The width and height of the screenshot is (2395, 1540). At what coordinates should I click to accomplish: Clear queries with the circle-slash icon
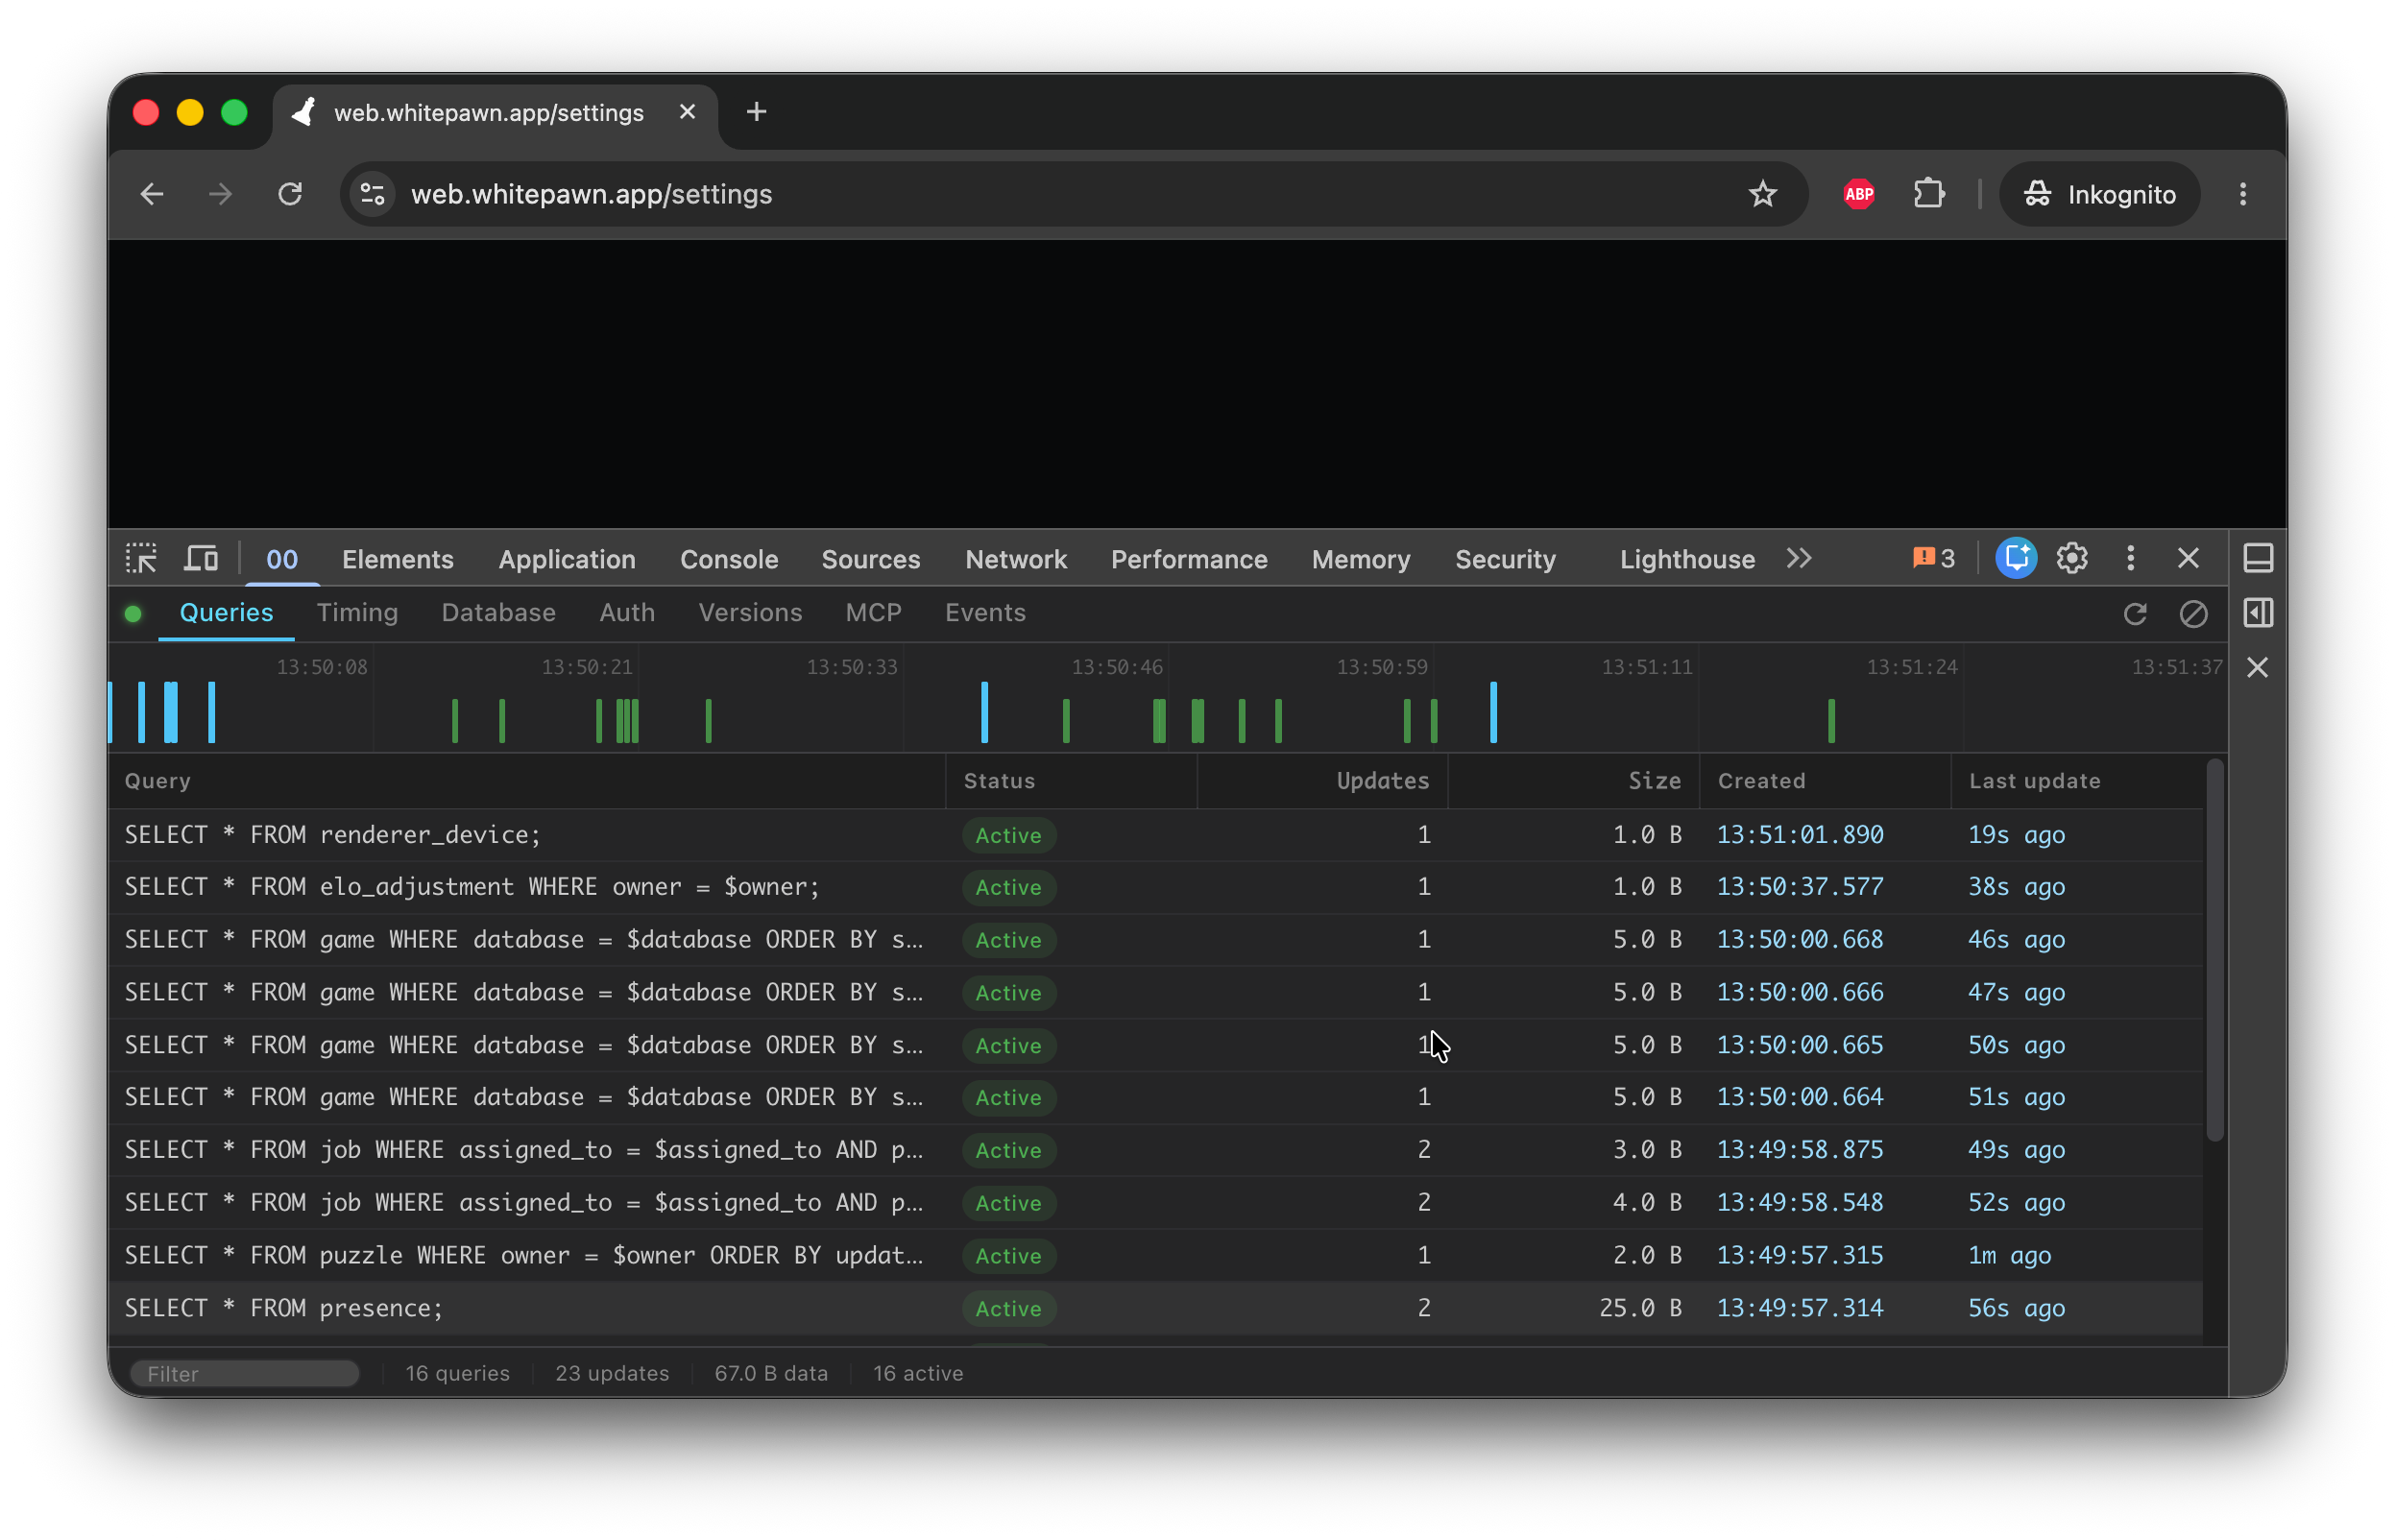[x=2192, y=613]
